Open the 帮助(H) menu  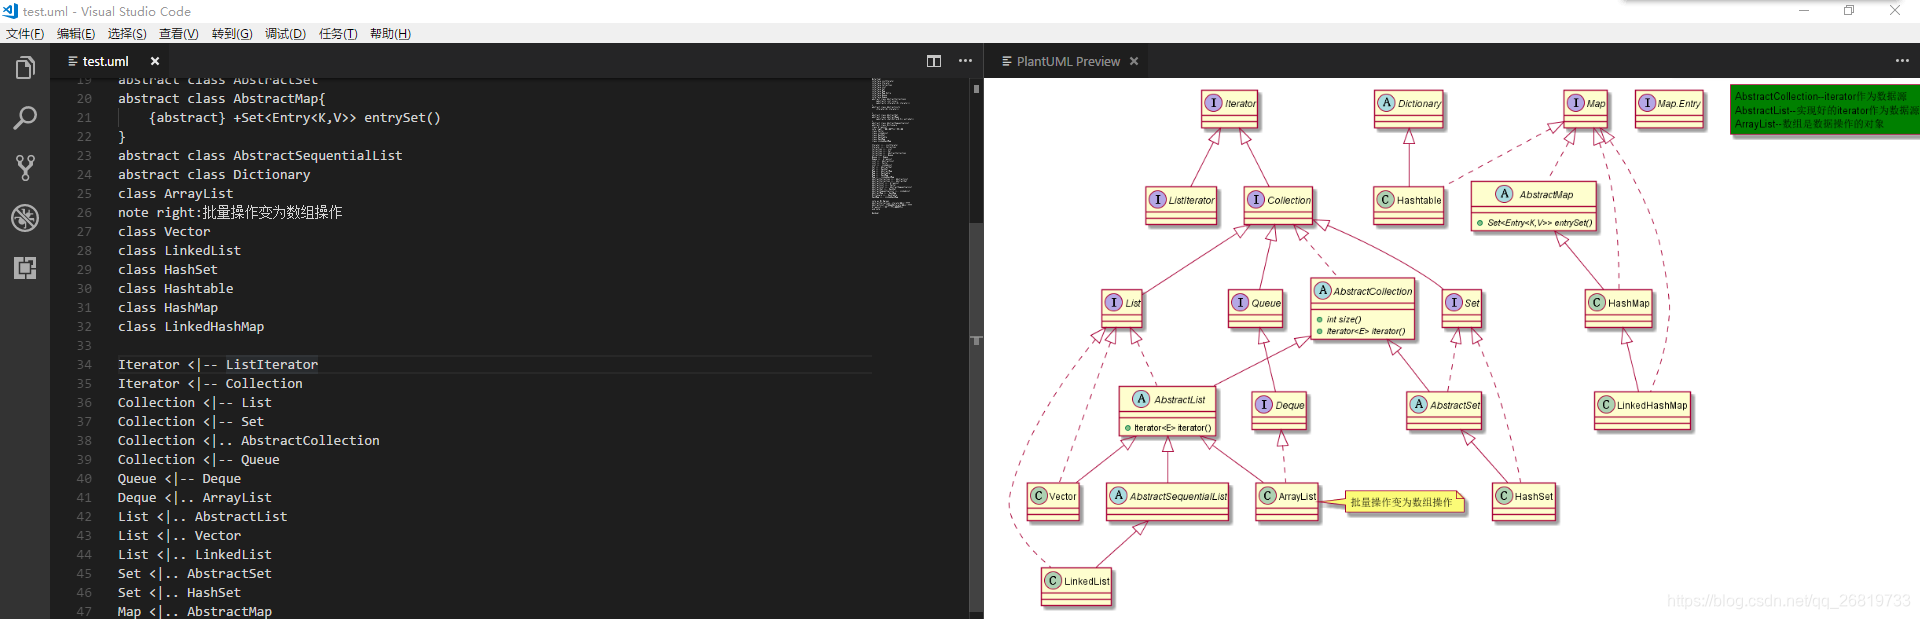tap(390, 34)
